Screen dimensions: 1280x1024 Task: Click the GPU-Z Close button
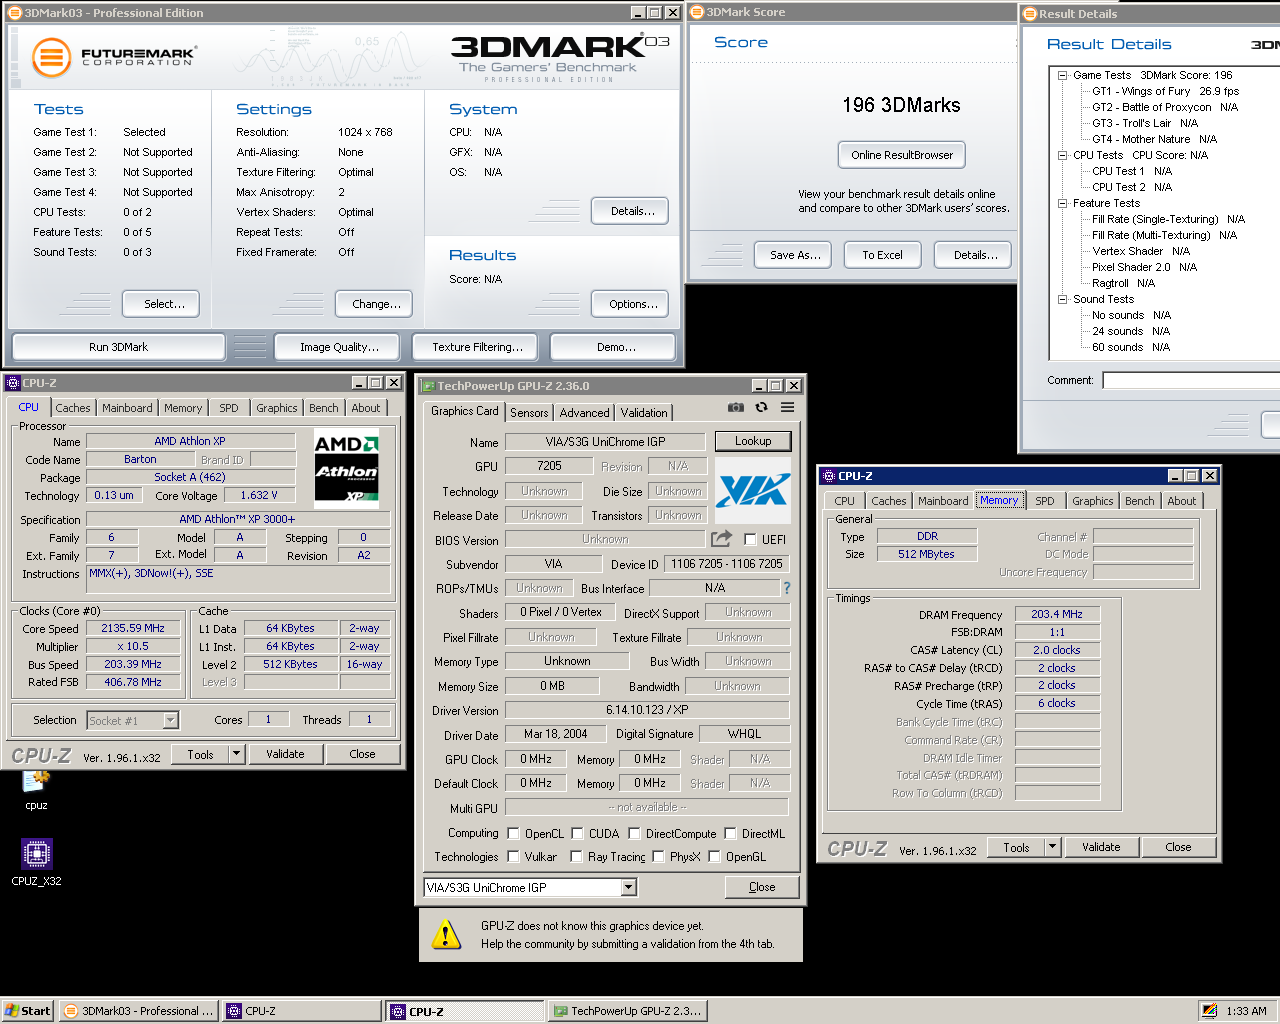coord(762,887)
